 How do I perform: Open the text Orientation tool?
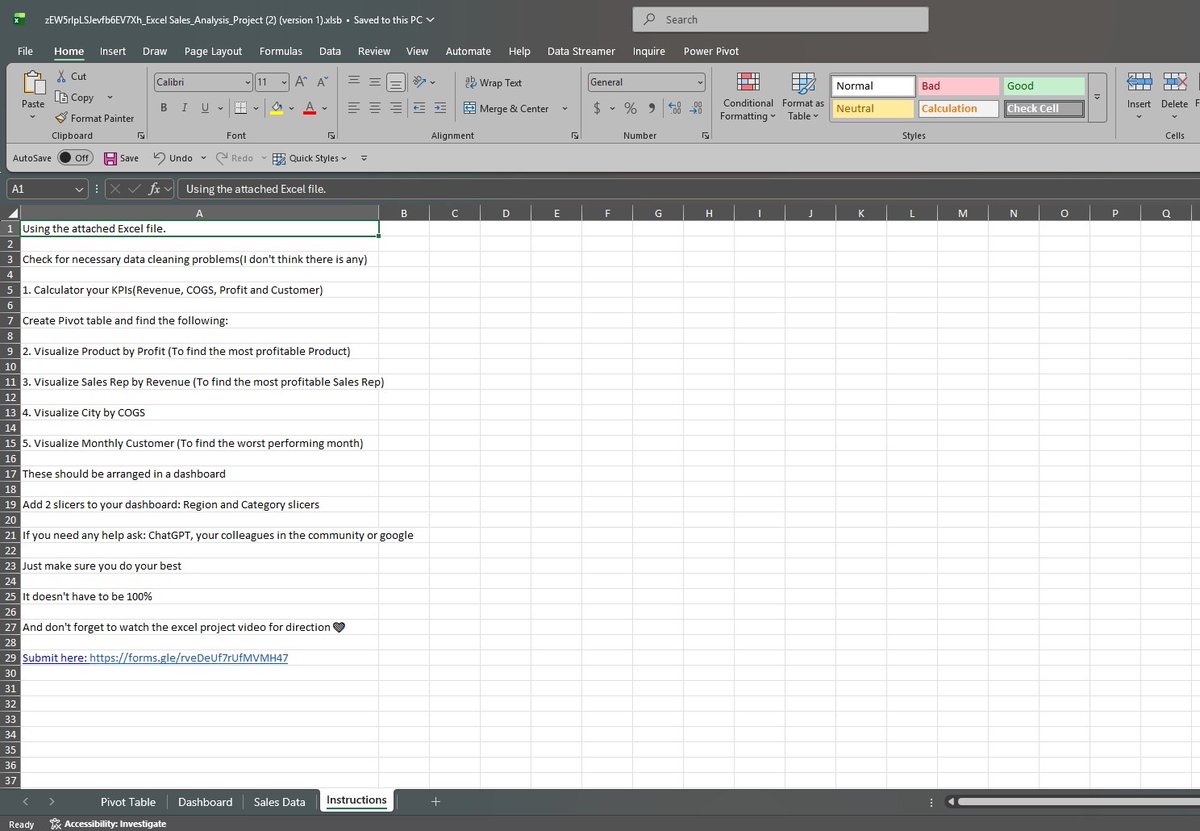(x=421, y=82)
